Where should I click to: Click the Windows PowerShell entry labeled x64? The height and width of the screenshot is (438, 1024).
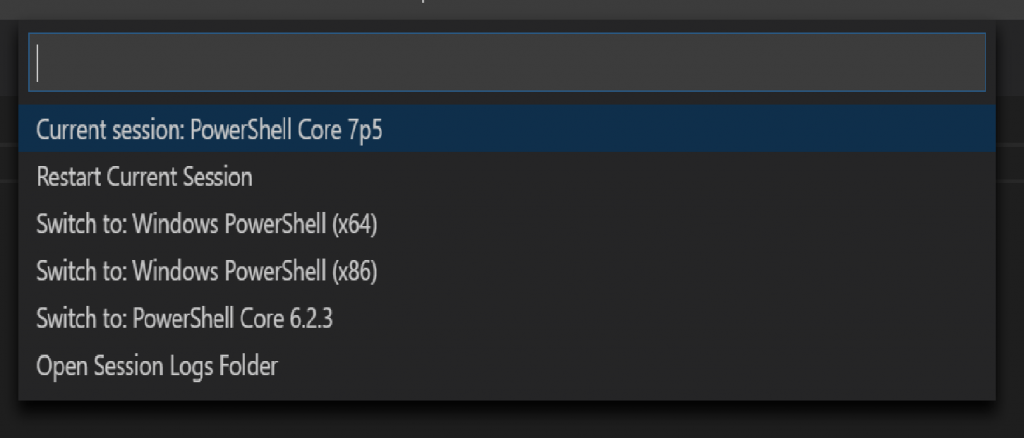tap(507, 224)
